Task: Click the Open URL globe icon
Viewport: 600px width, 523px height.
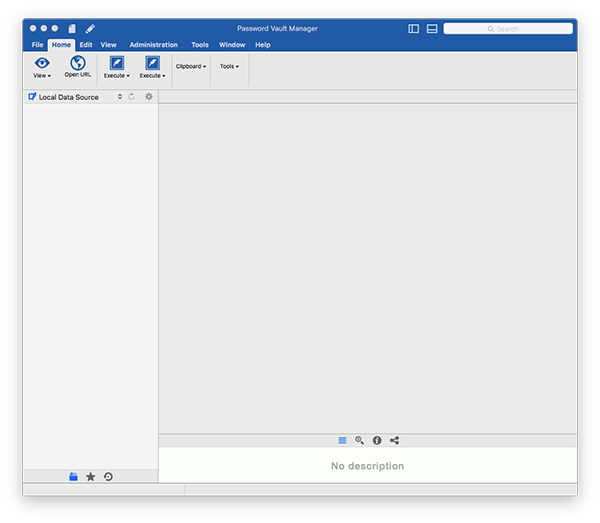Action: 78,63
